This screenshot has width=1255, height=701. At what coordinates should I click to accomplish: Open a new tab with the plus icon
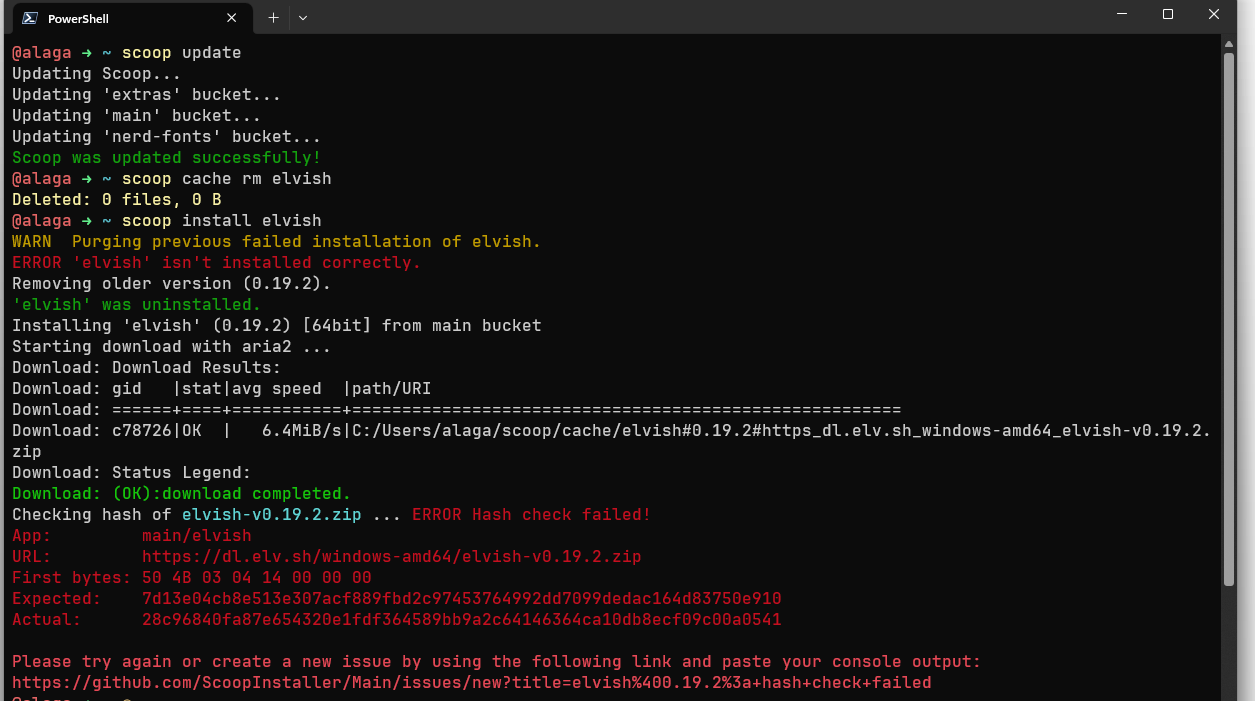[272, 17]
